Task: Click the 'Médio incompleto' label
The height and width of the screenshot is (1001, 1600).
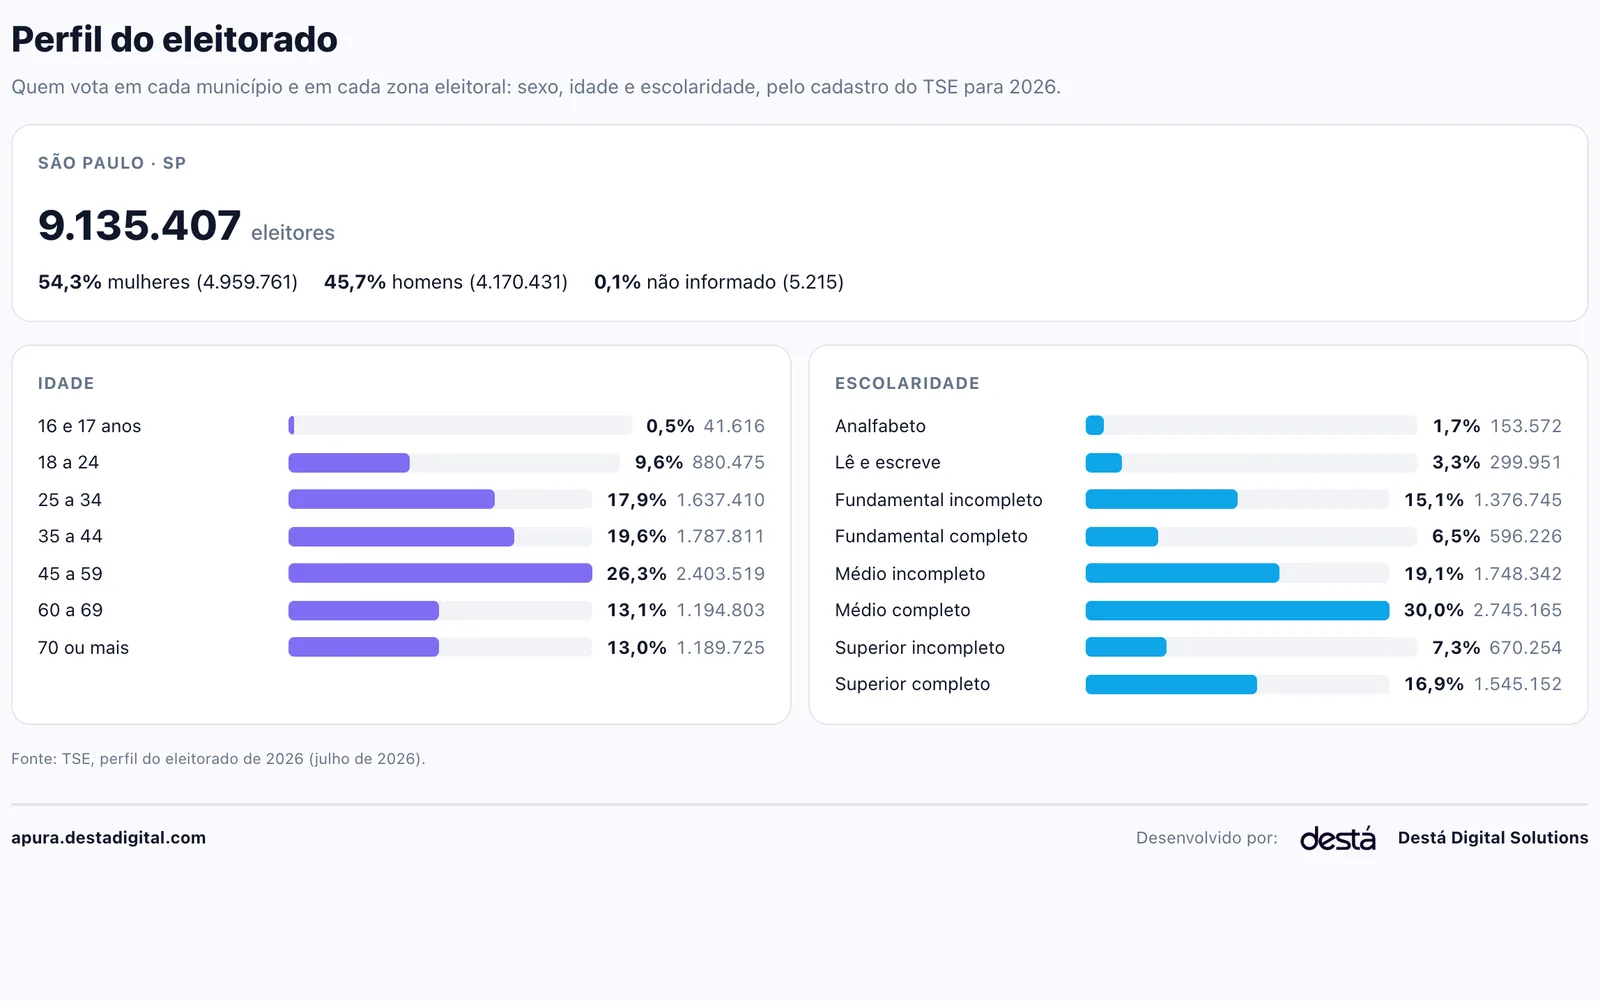Action: click(x=910, y=574)
